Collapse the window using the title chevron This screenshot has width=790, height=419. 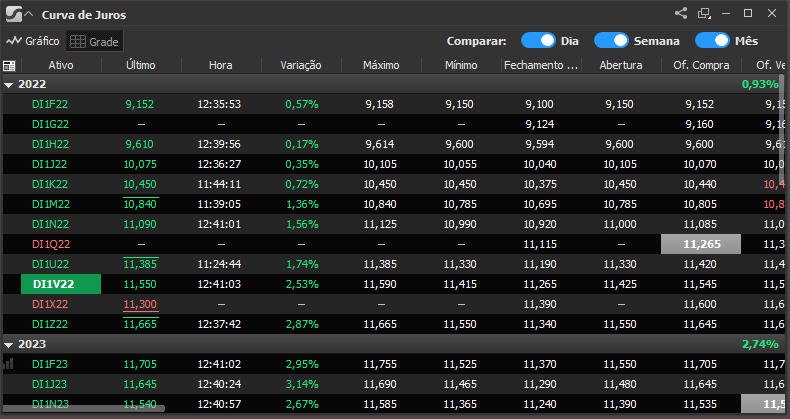coord(28,15)
